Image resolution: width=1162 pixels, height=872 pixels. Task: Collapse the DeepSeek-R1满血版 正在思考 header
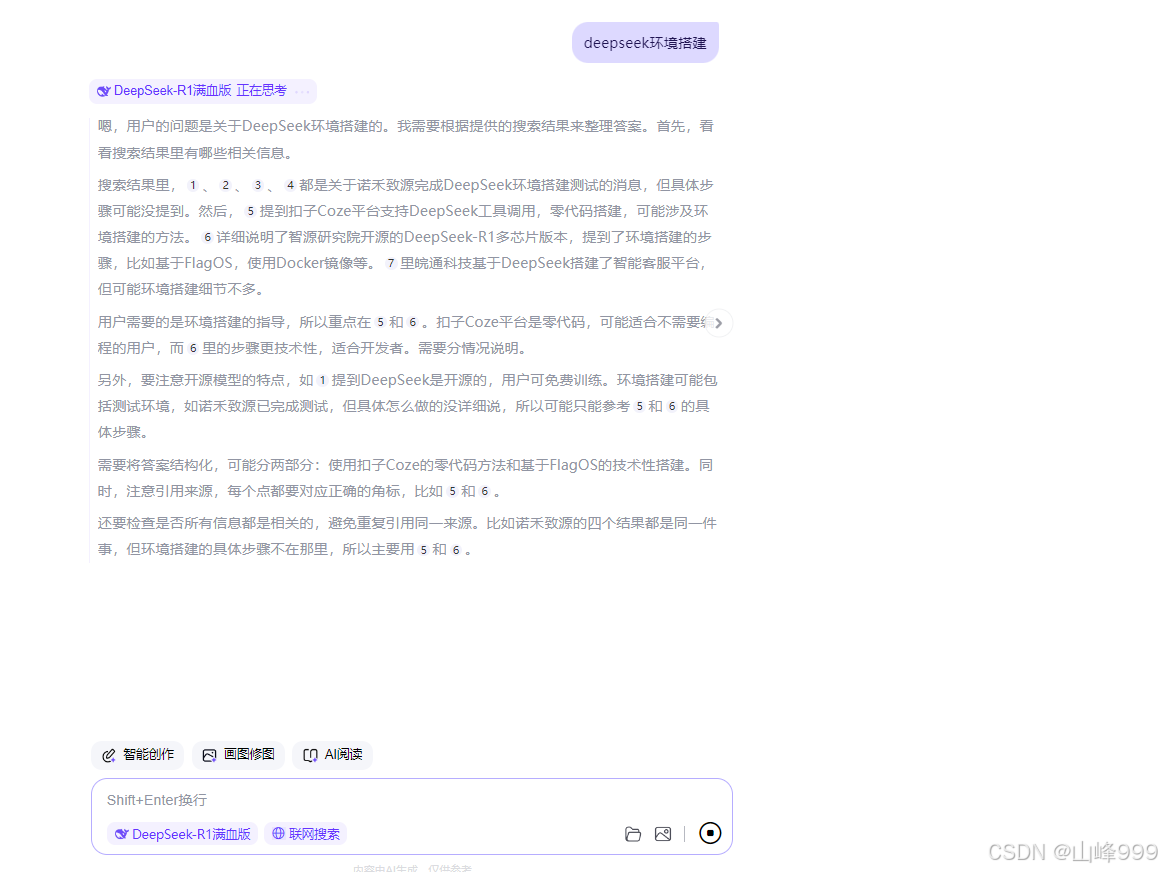pyautogui.click(x=202, y=91)
